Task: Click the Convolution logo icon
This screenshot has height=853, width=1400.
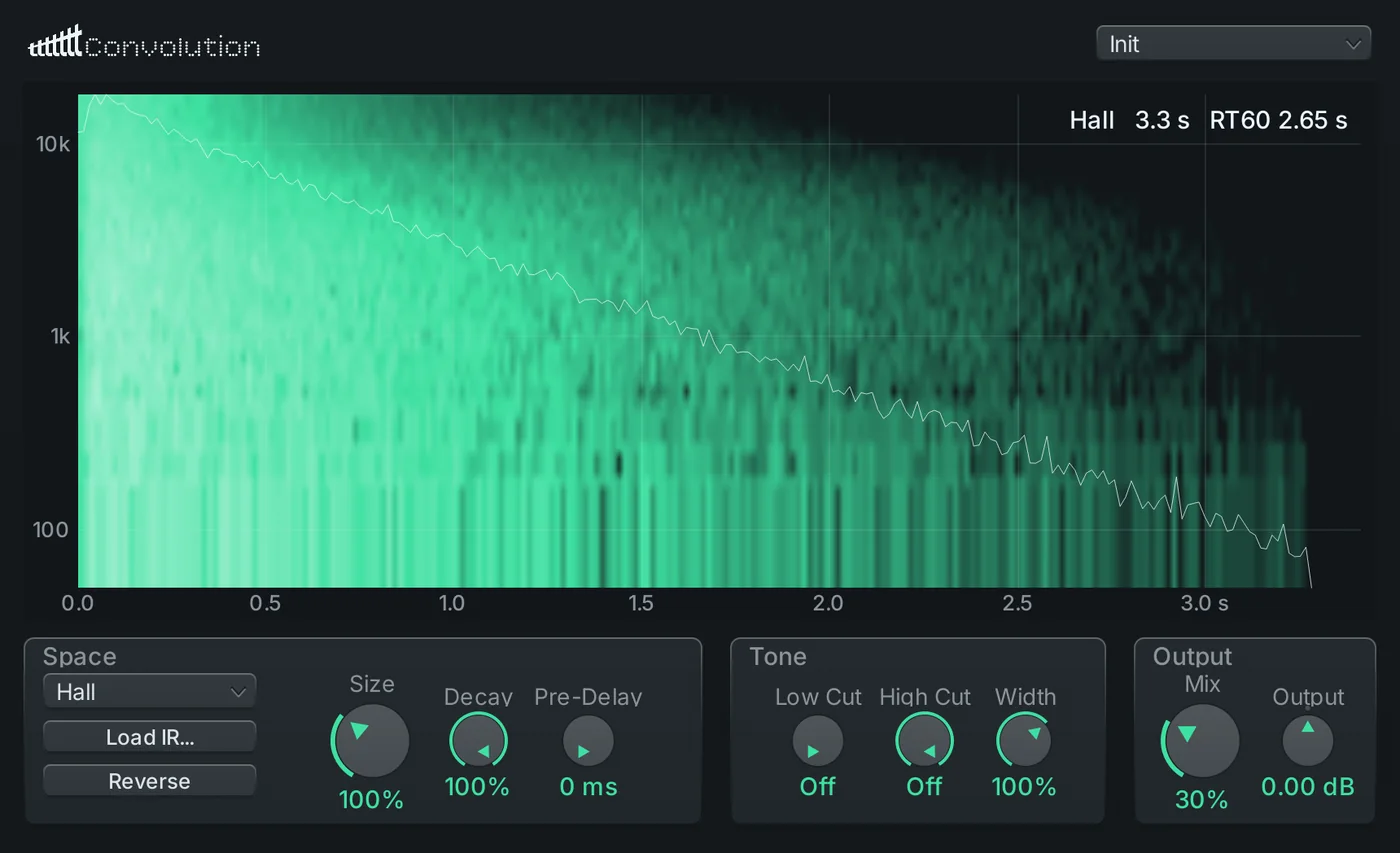Action: (x=55, y=42)
